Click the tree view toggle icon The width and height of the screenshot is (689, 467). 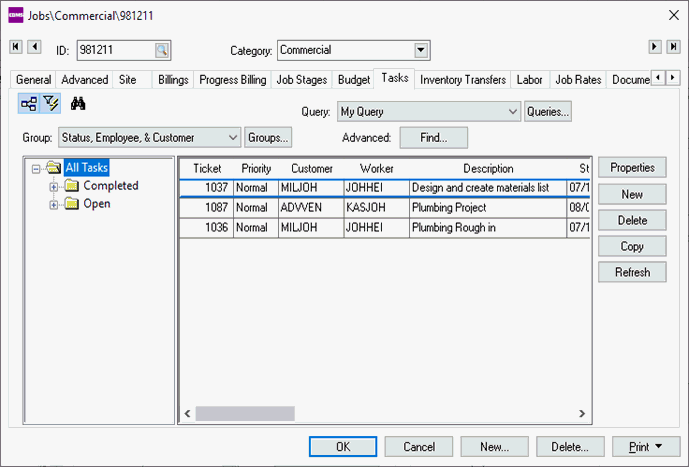pos(28,102)
